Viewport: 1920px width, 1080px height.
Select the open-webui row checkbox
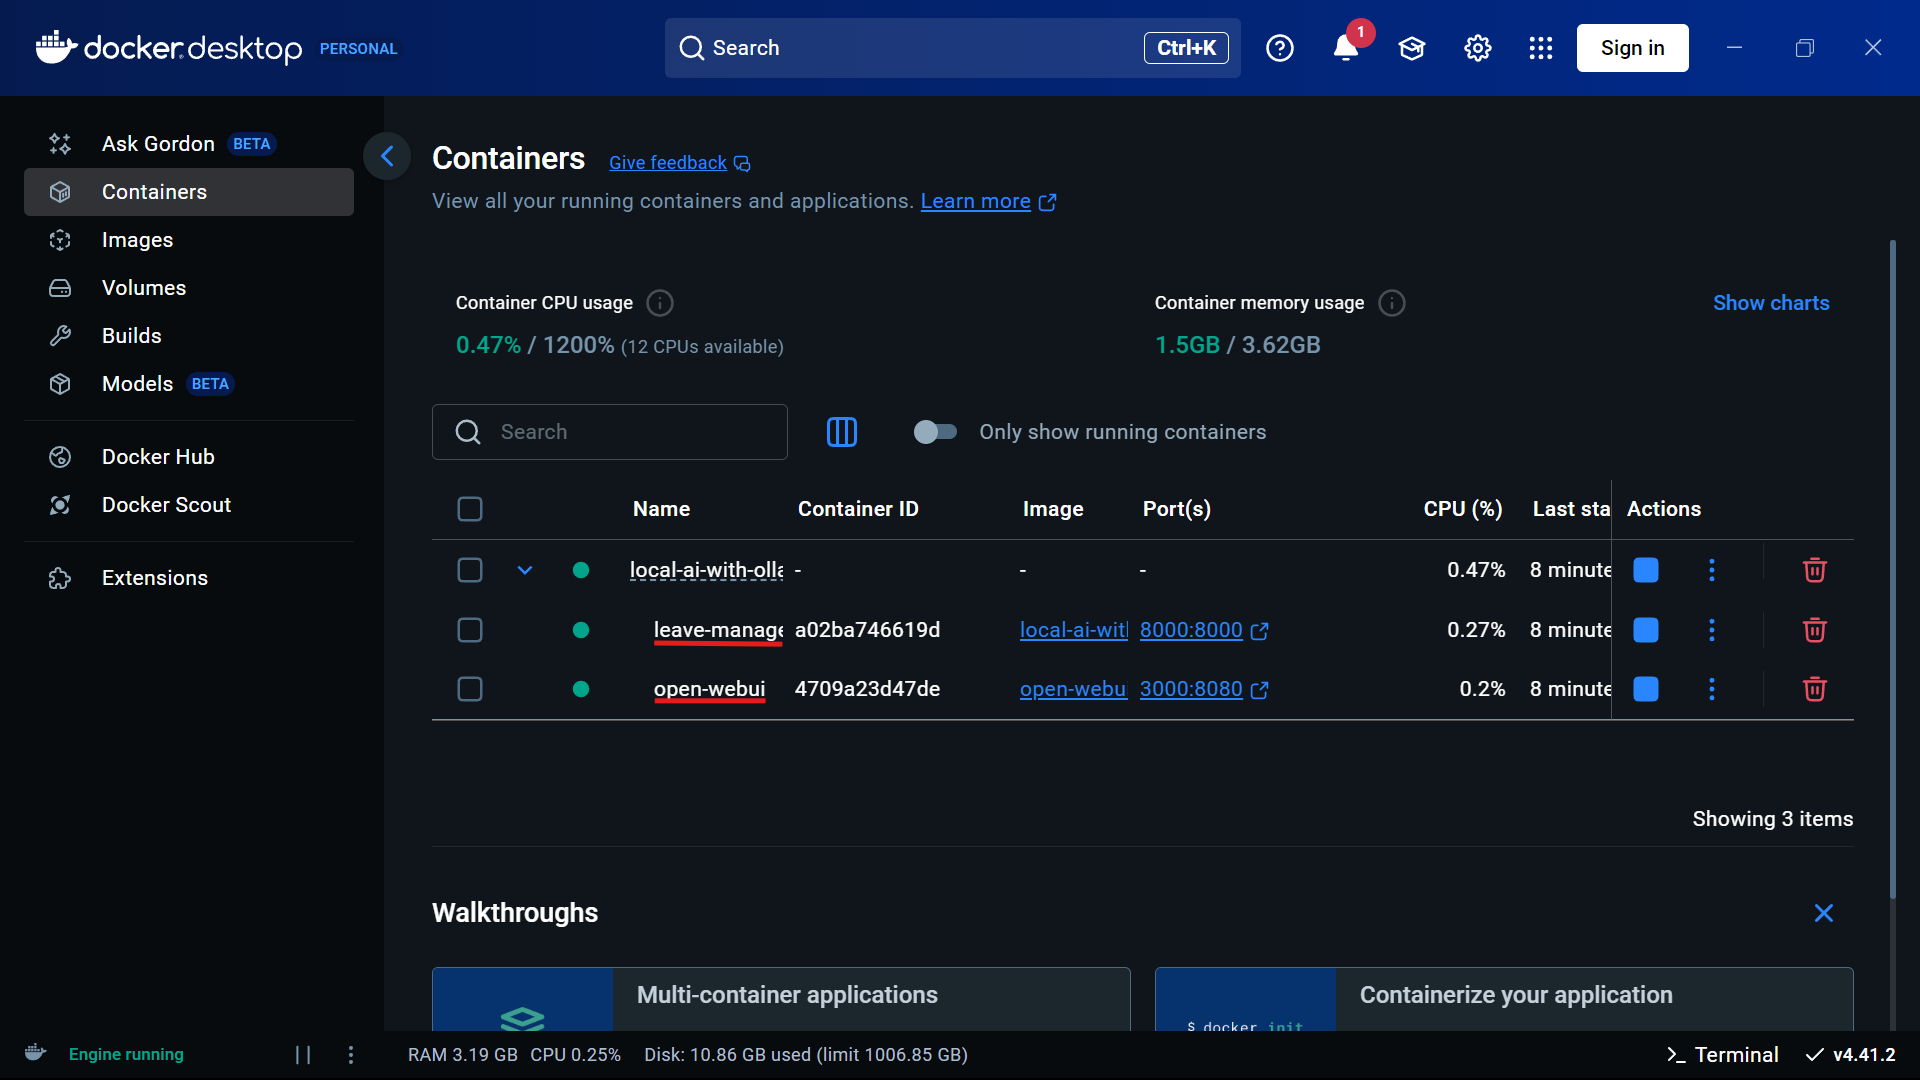470,689
